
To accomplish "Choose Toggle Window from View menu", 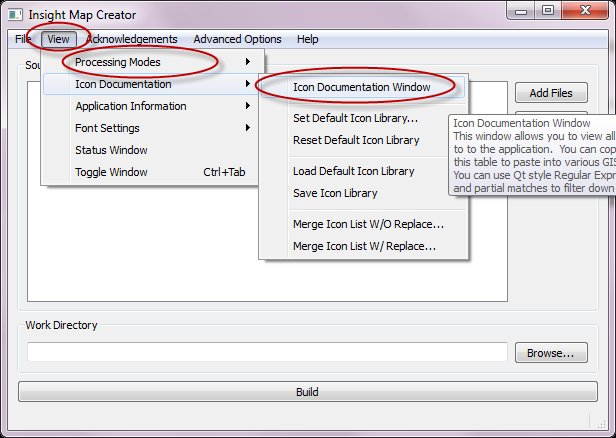I will (x=110, y=172).
